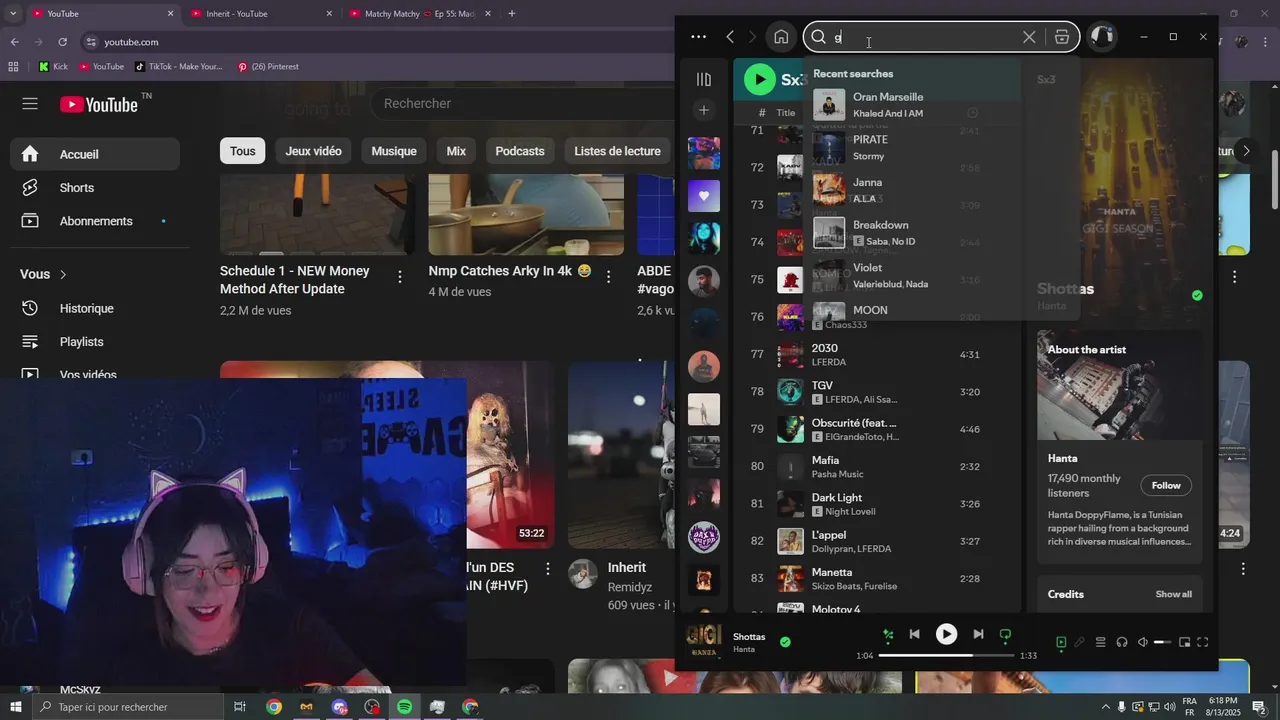
Task: Click the song progress bar
Action: (946, 655)
